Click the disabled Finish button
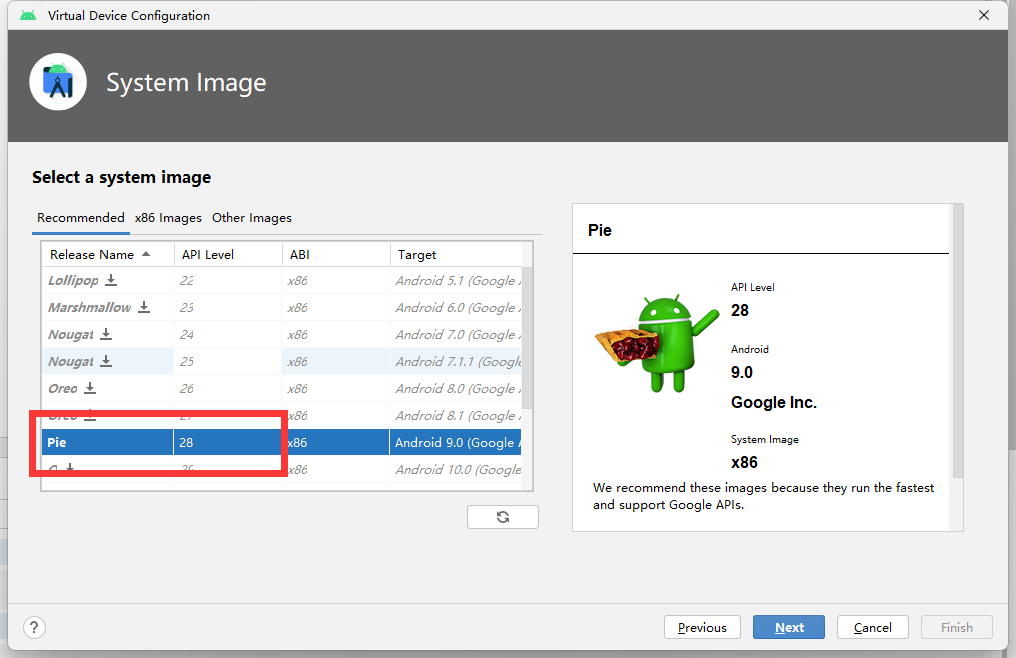The image size is (1016, 658). pyautogui.click(x=956, y=628)
